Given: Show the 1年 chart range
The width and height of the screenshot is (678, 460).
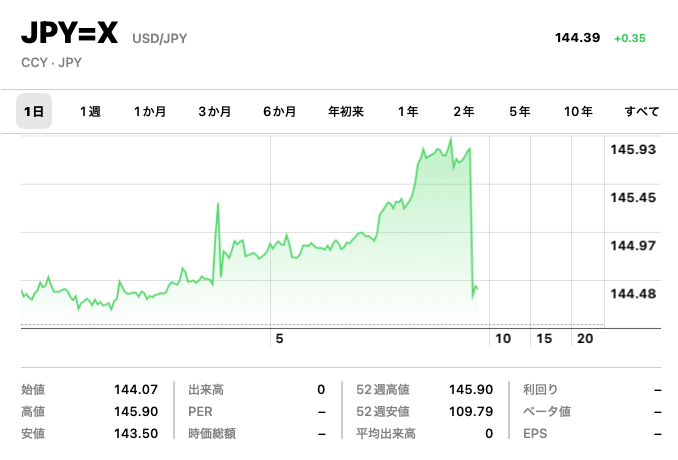Looking at the screenshot, I should pyautogui.click(x=407, y=112).
